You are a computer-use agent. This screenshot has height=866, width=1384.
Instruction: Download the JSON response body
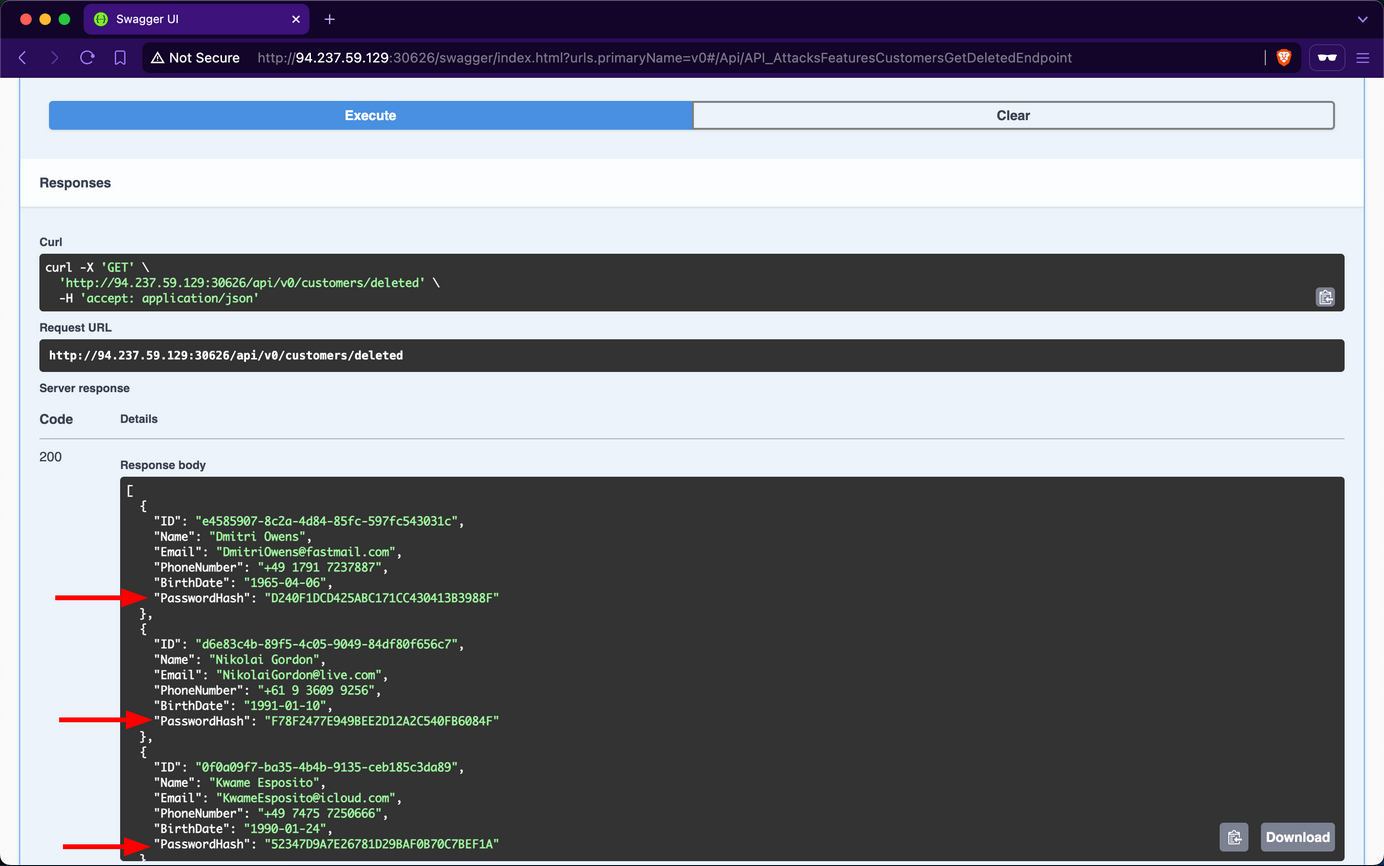[x=1297, y=836]
